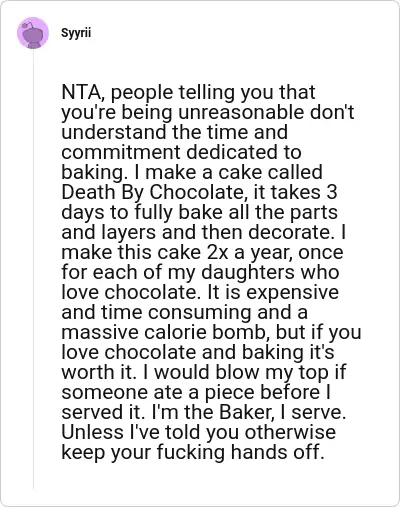Click the word commitment in the comment text
This screenshot has height=507, width=400.
pos(121,152)
